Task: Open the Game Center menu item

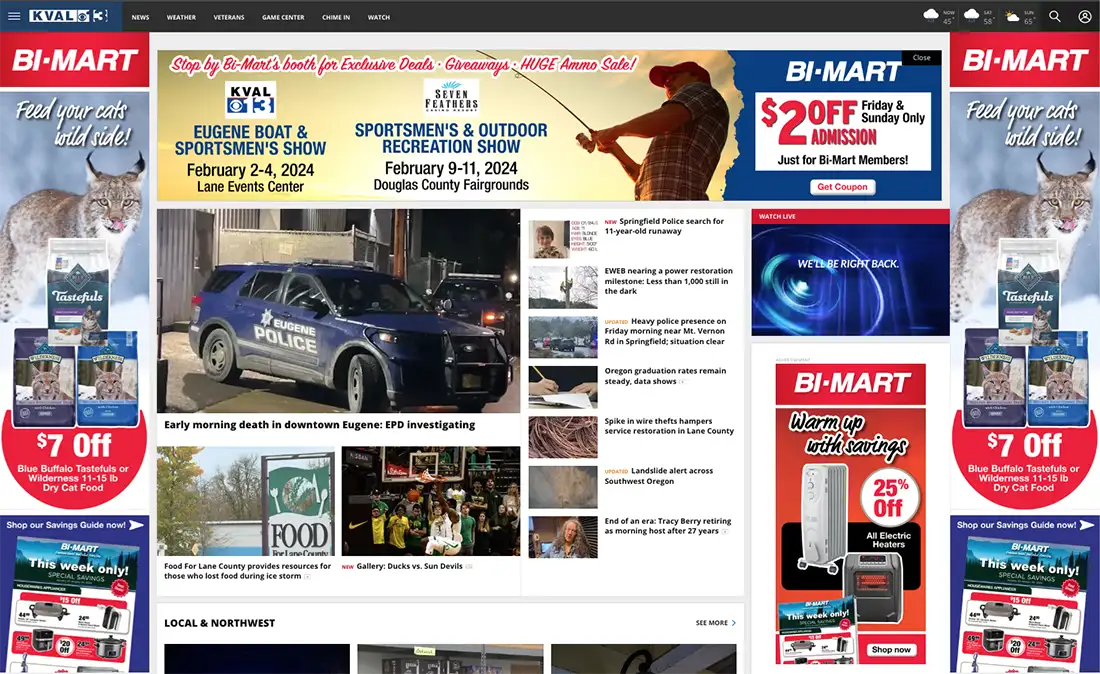Action: [283, 17]
